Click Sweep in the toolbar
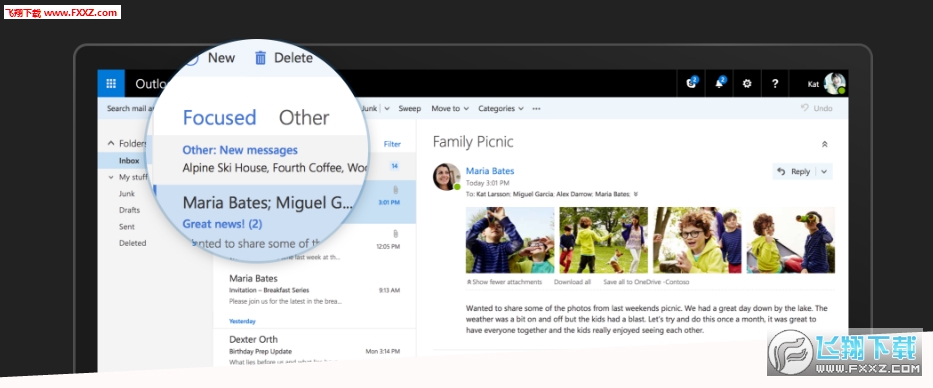 pyautogui.click(x=409, y=108)
